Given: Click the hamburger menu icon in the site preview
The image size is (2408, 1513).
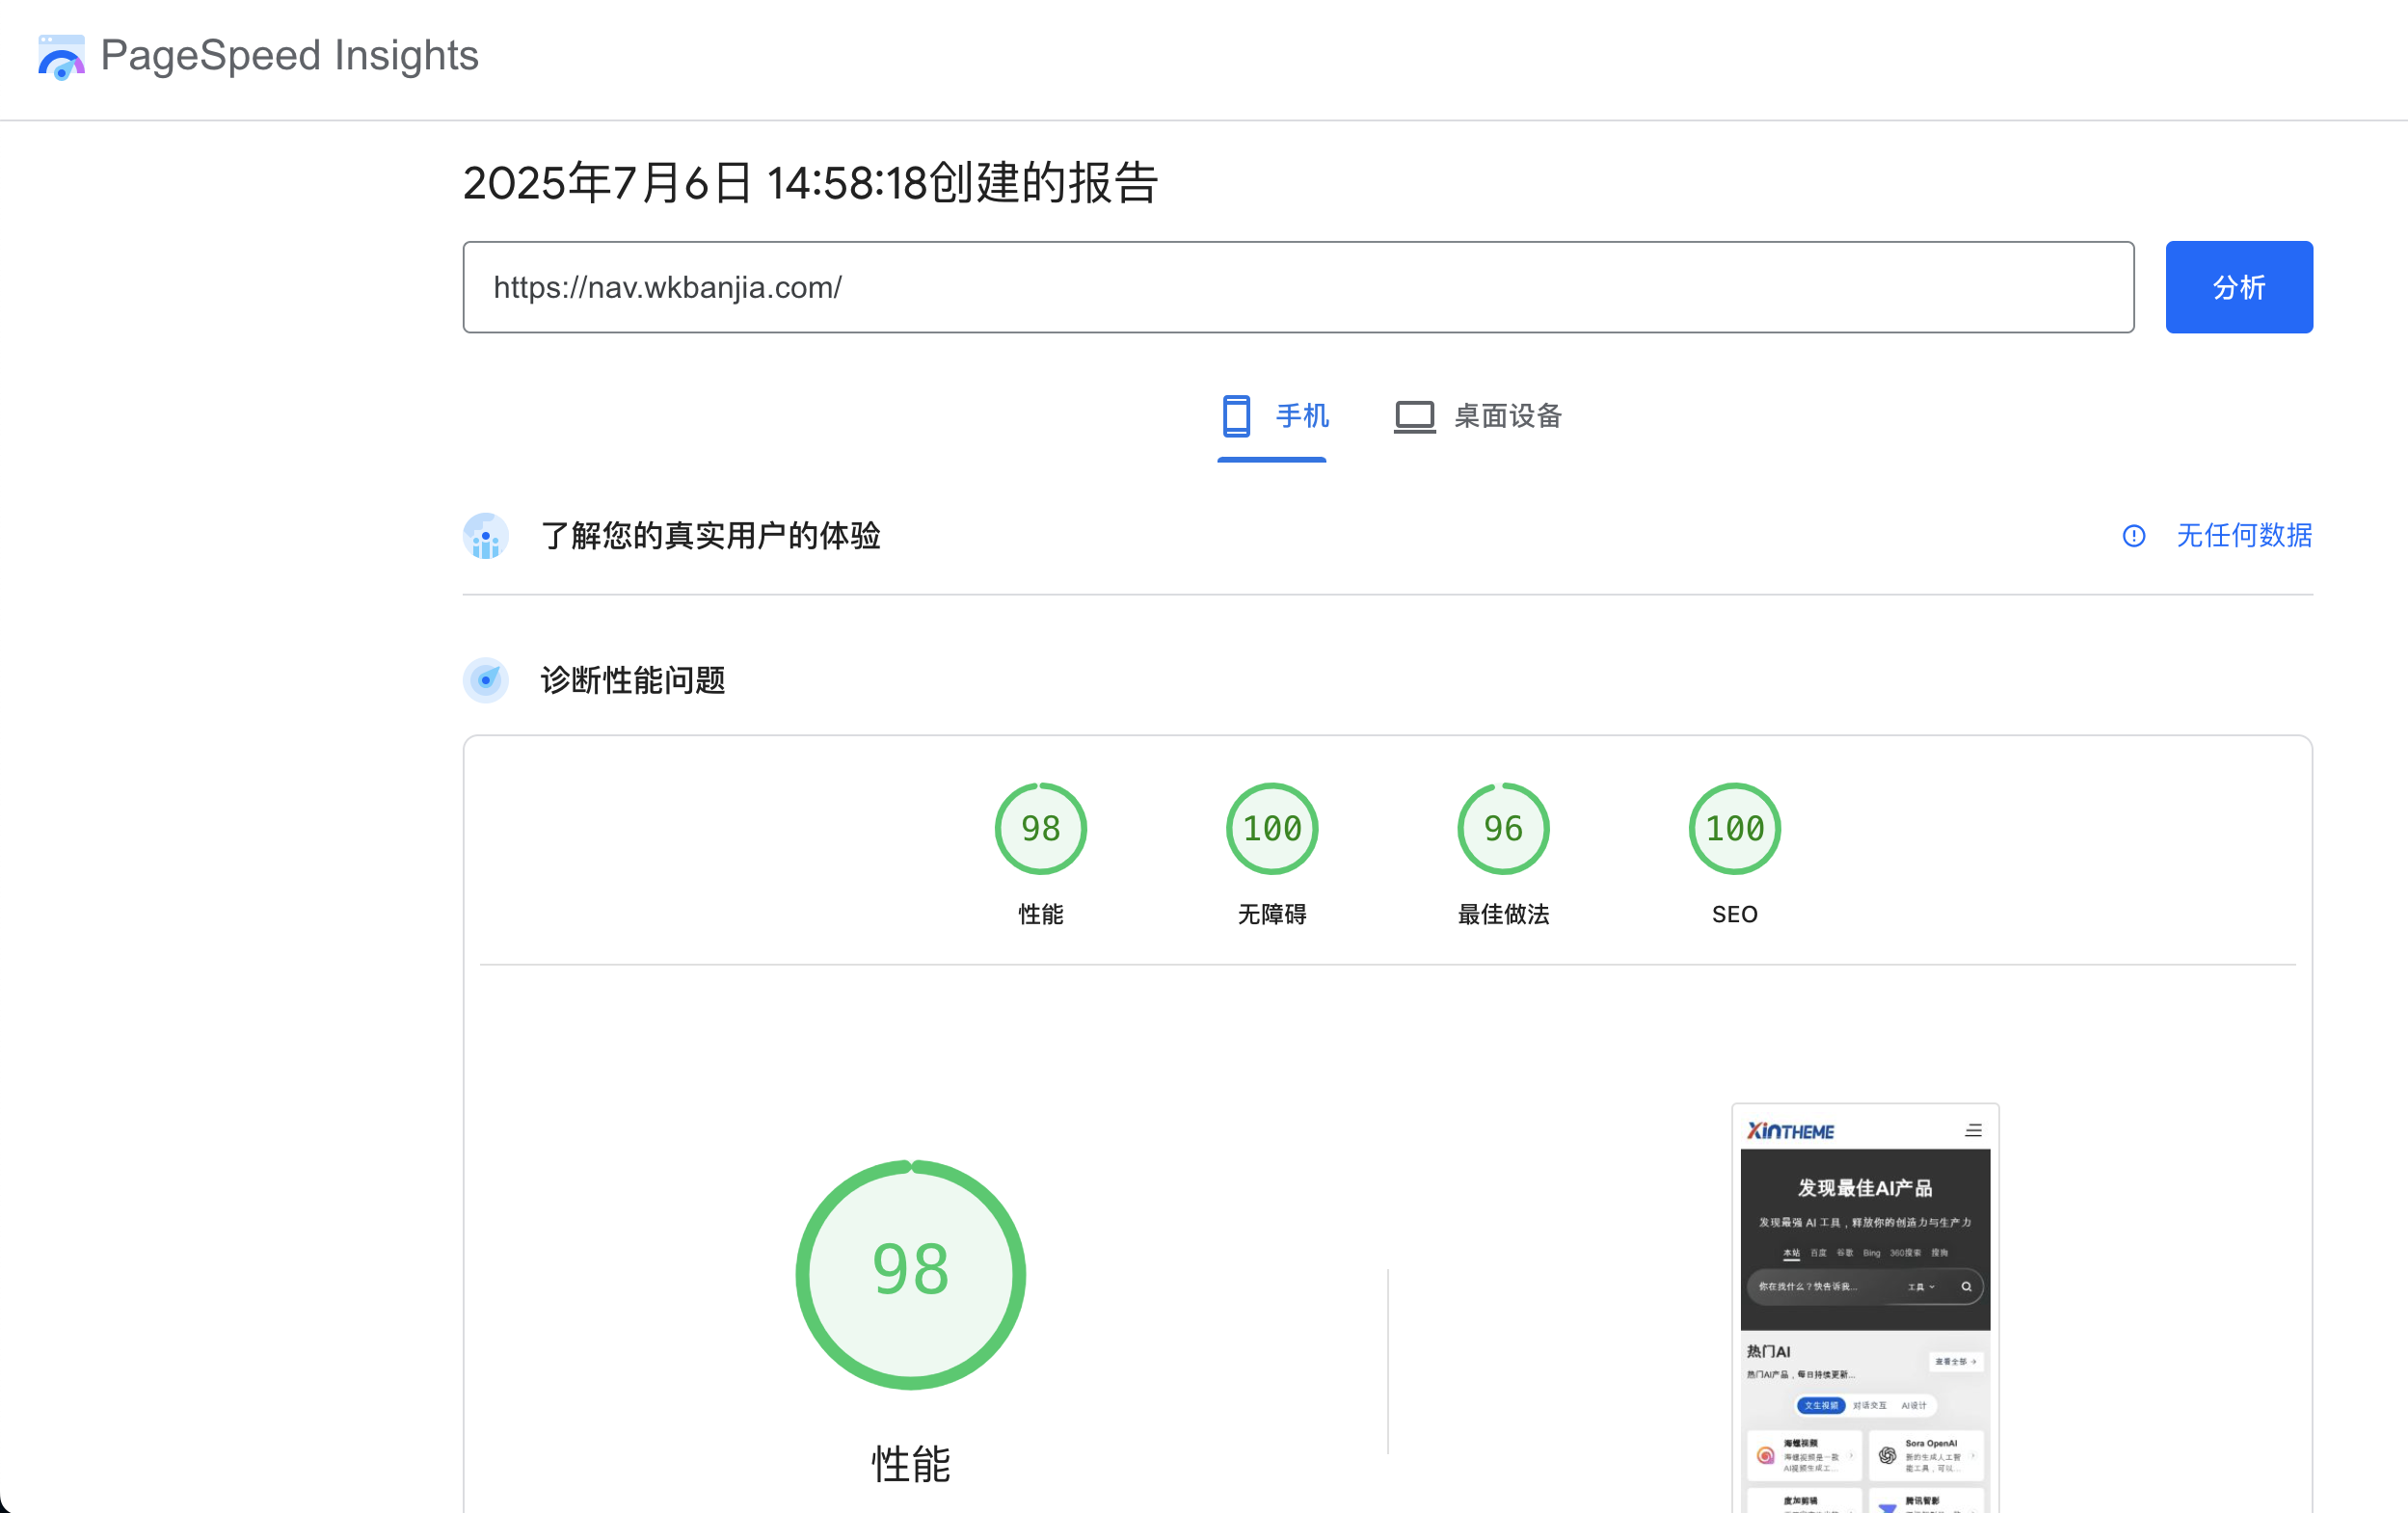Looking at the screenshot, I should tap(1973, 1130).
